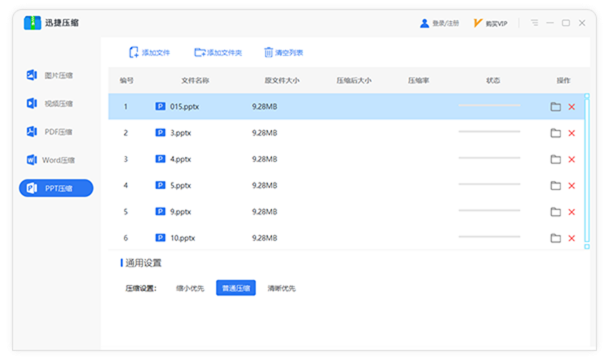The height and width of the screenshot is (360, 610).
Task: Choose 普通压缩 compression option
Action: point(236,288)
